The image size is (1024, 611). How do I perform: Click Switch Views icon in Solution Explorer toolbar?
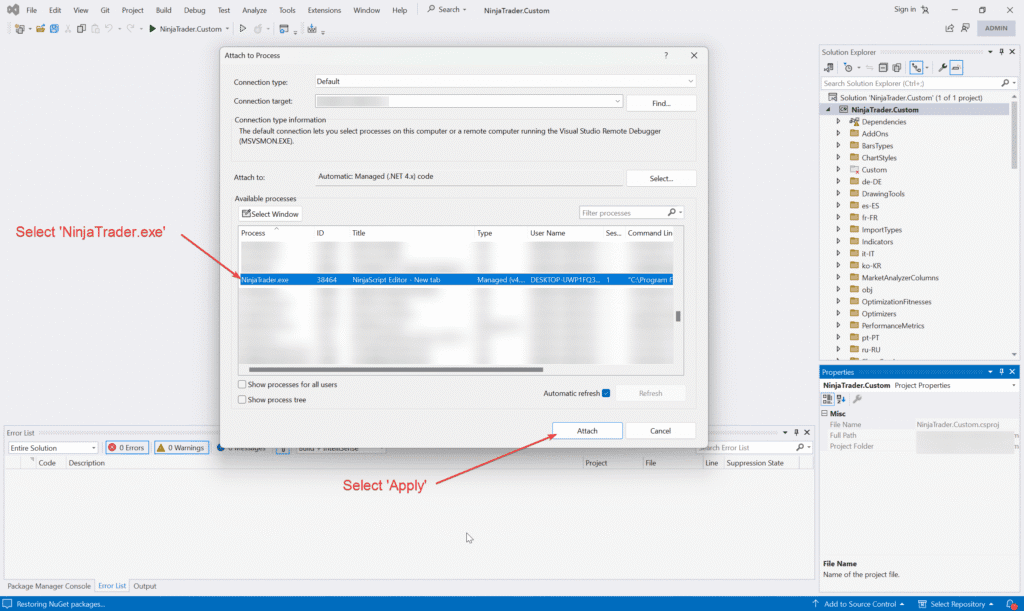[829, 68]
